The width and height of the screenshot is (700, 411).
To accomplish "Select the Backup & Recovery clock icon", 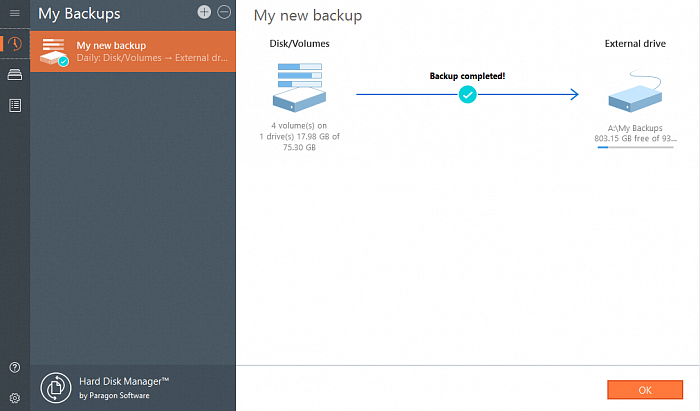I will (14, 45).
